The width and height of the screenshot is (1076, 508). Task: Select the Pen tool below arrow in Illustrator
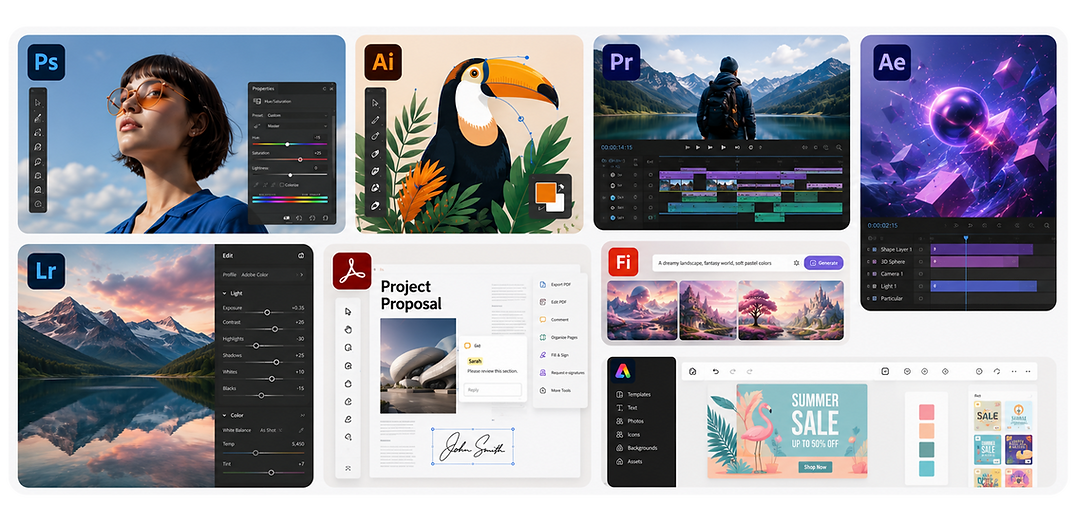tap(375, 120)
